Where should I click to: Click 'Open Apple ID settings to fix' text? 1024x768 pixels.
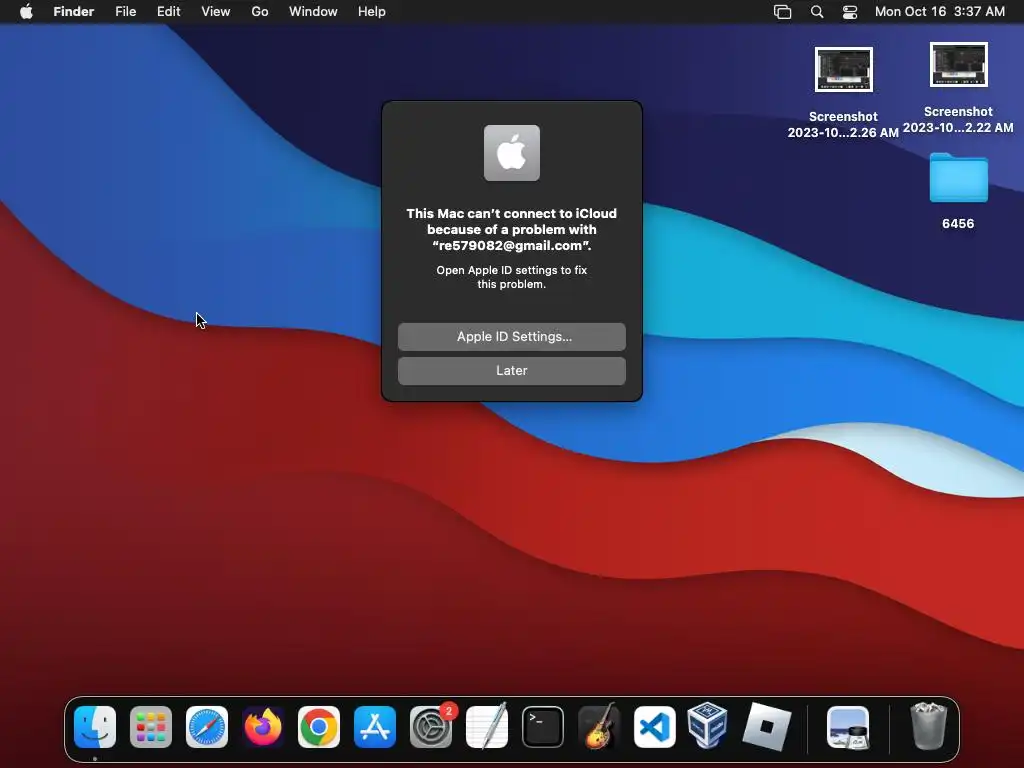tap(512, 270)
